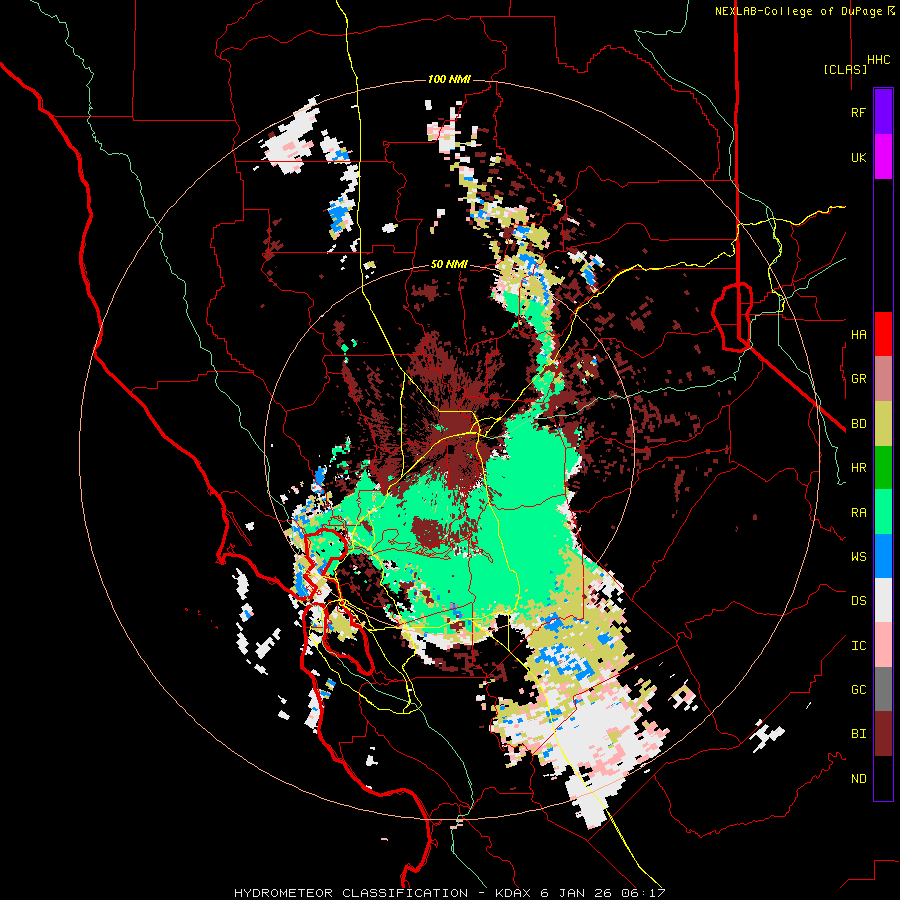Click the GC gray legend swatch
The image size is (900, 900).
click(883, 689)
